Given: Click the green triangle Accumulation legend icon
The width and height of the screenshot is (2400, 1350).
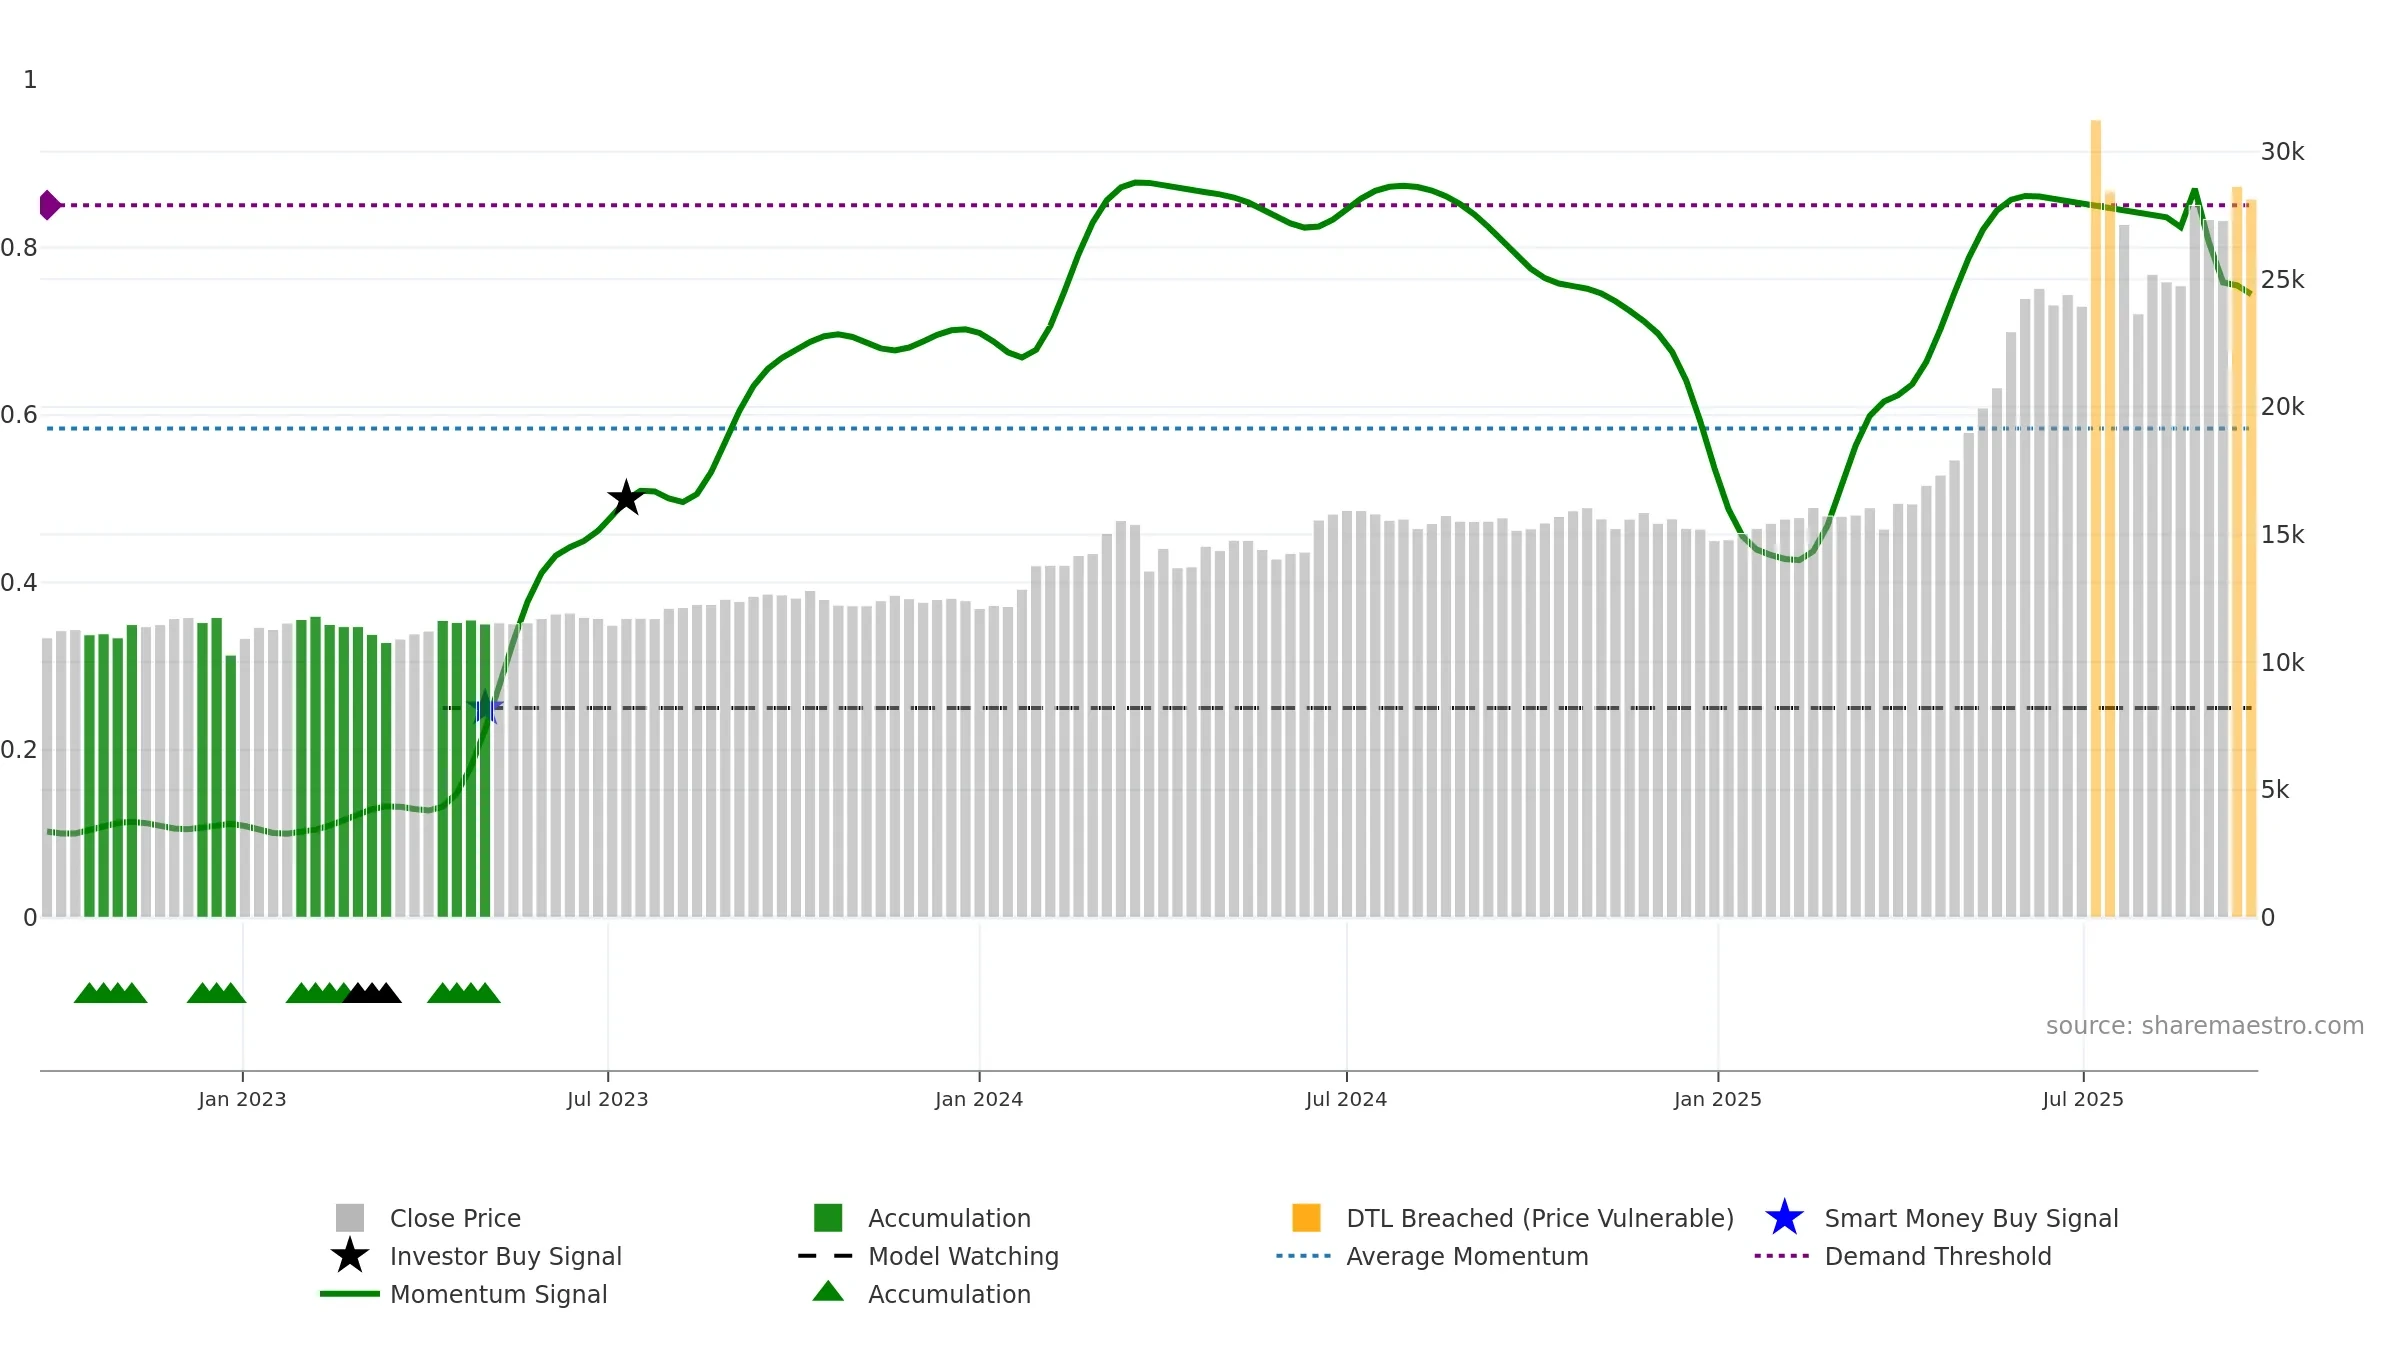Looking at the screenshot, I should pos(828,1292).
